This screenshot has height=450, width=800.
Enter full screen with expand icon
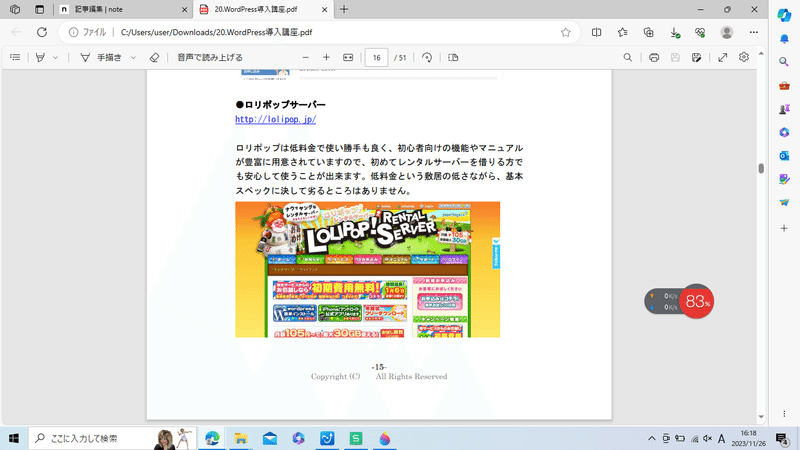(722, 58)
